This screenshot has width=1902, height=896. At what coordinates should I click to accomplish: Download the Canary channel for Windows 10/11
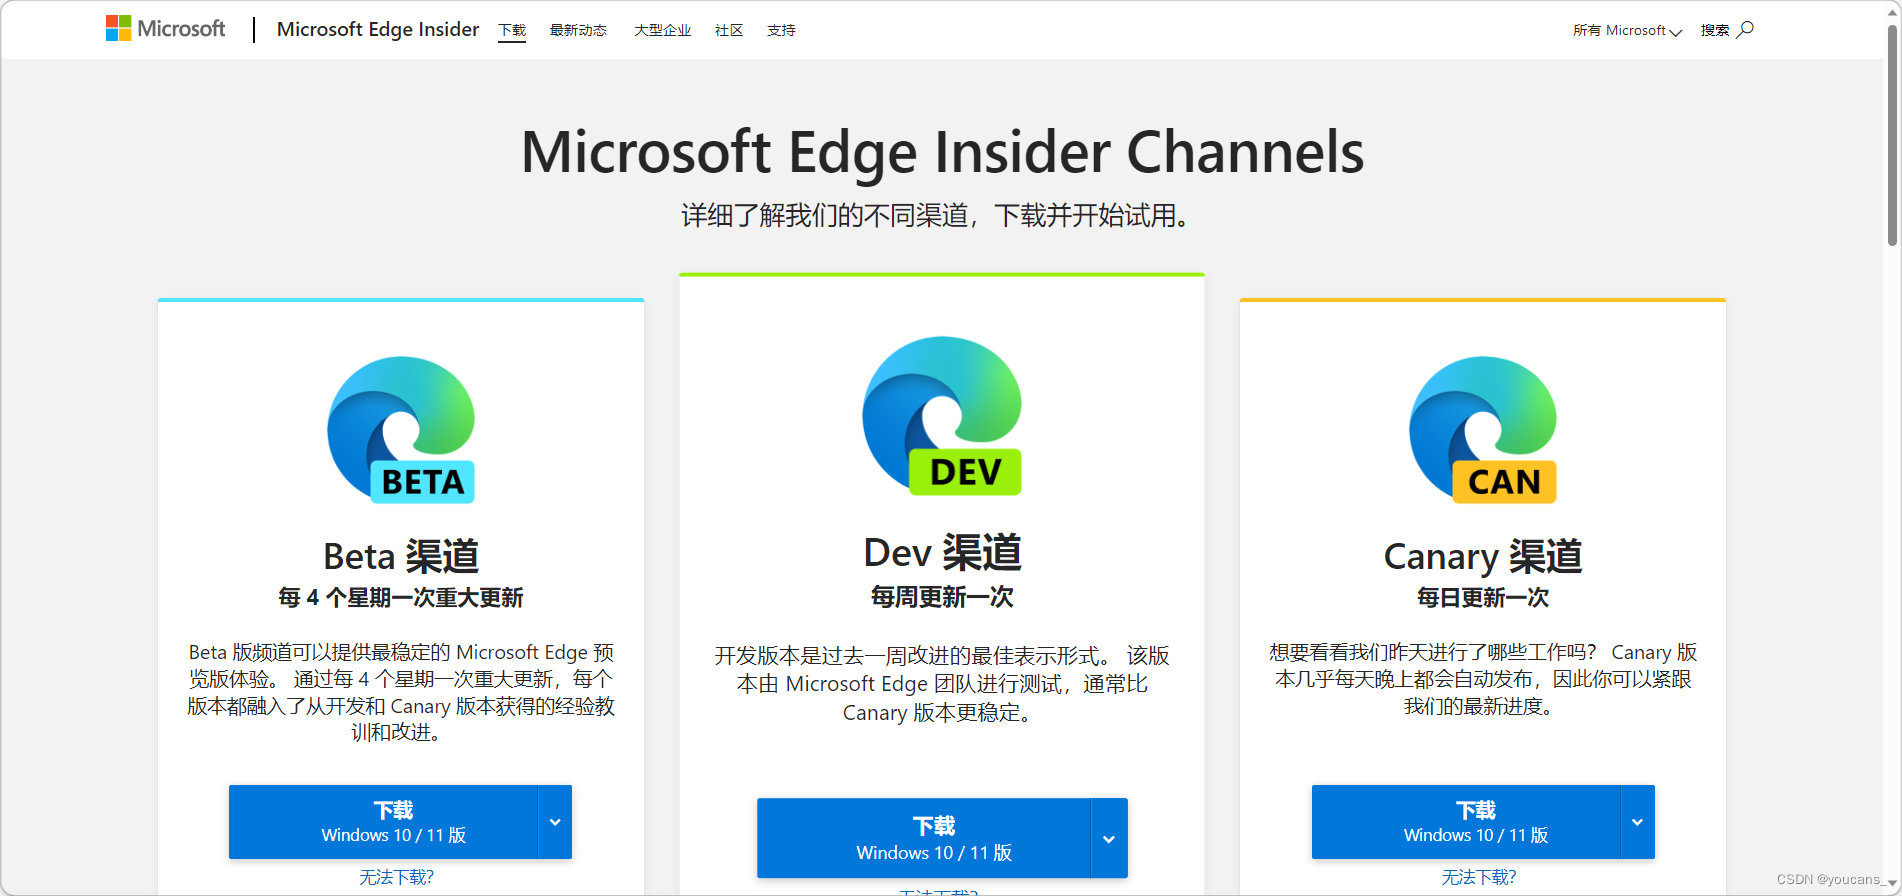pyautogui.click(x=1466, y=822)
